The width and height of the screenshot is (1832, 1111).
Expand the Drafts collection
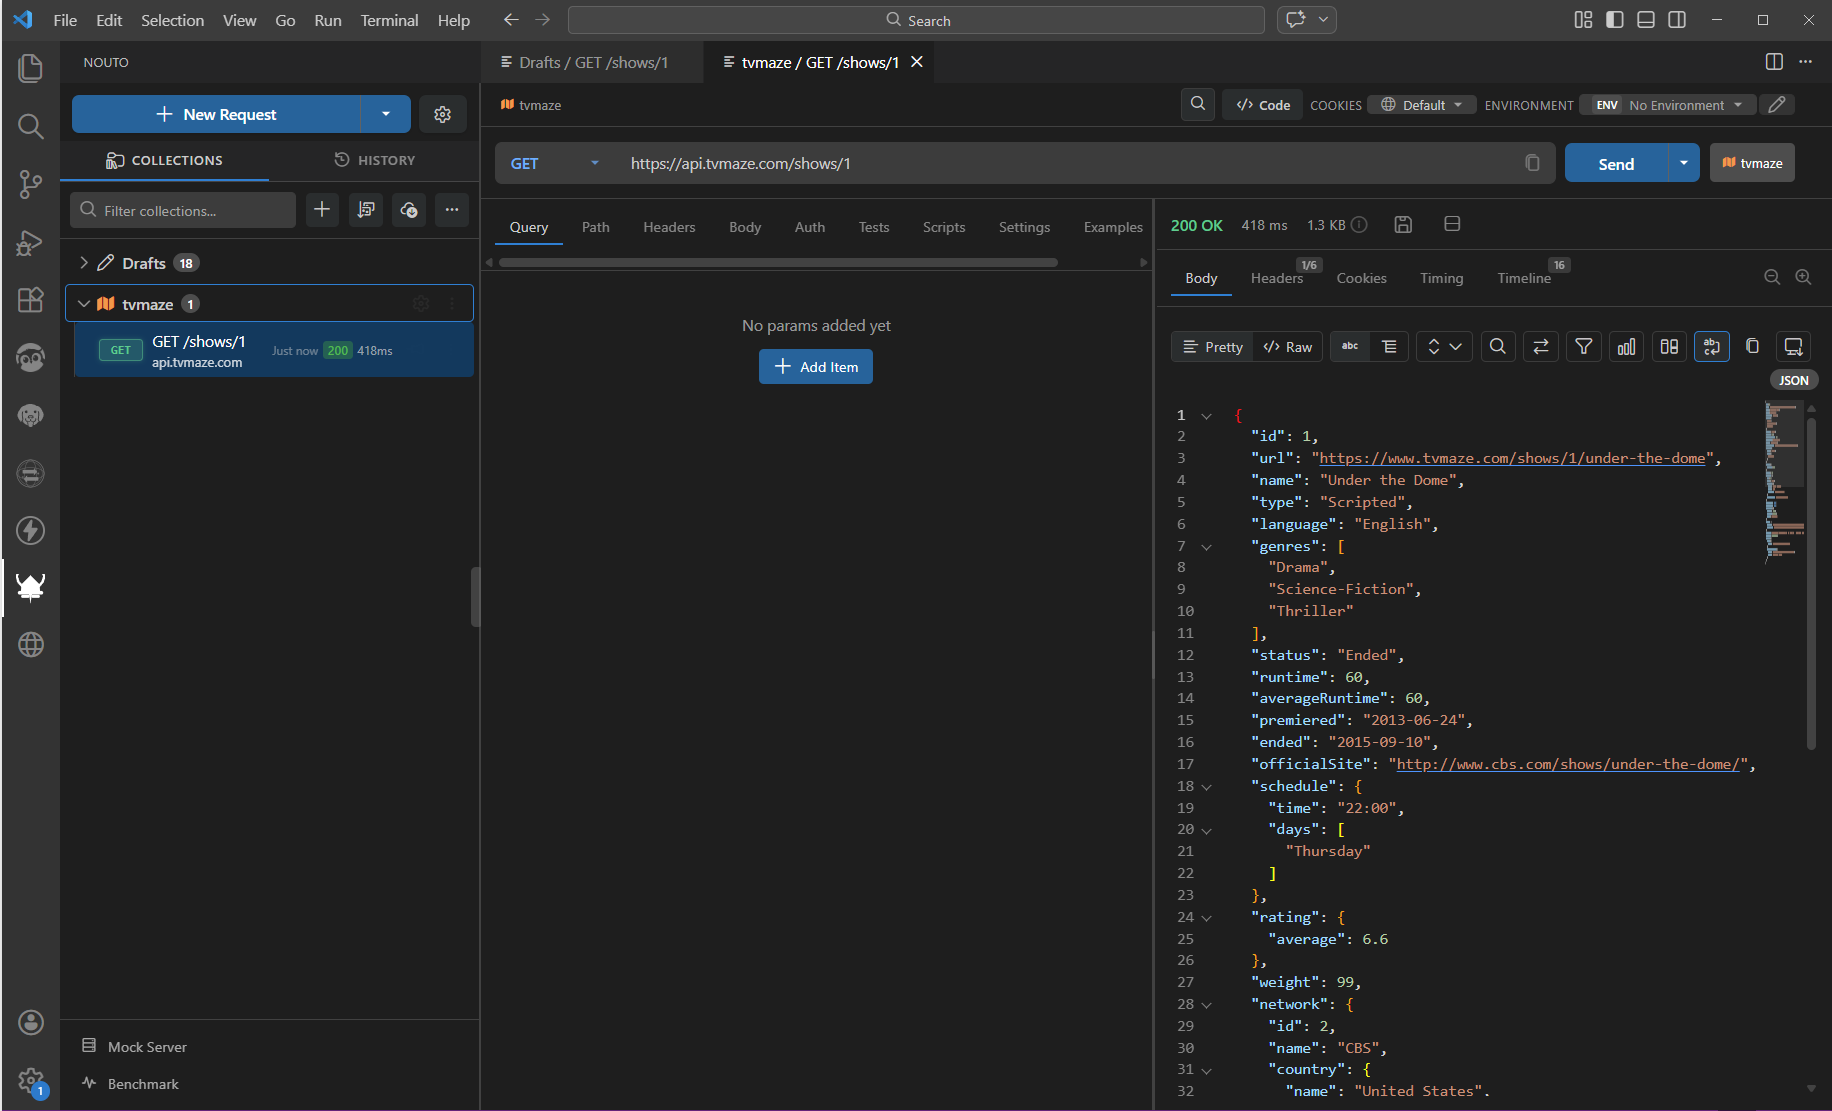coord(84,263)
